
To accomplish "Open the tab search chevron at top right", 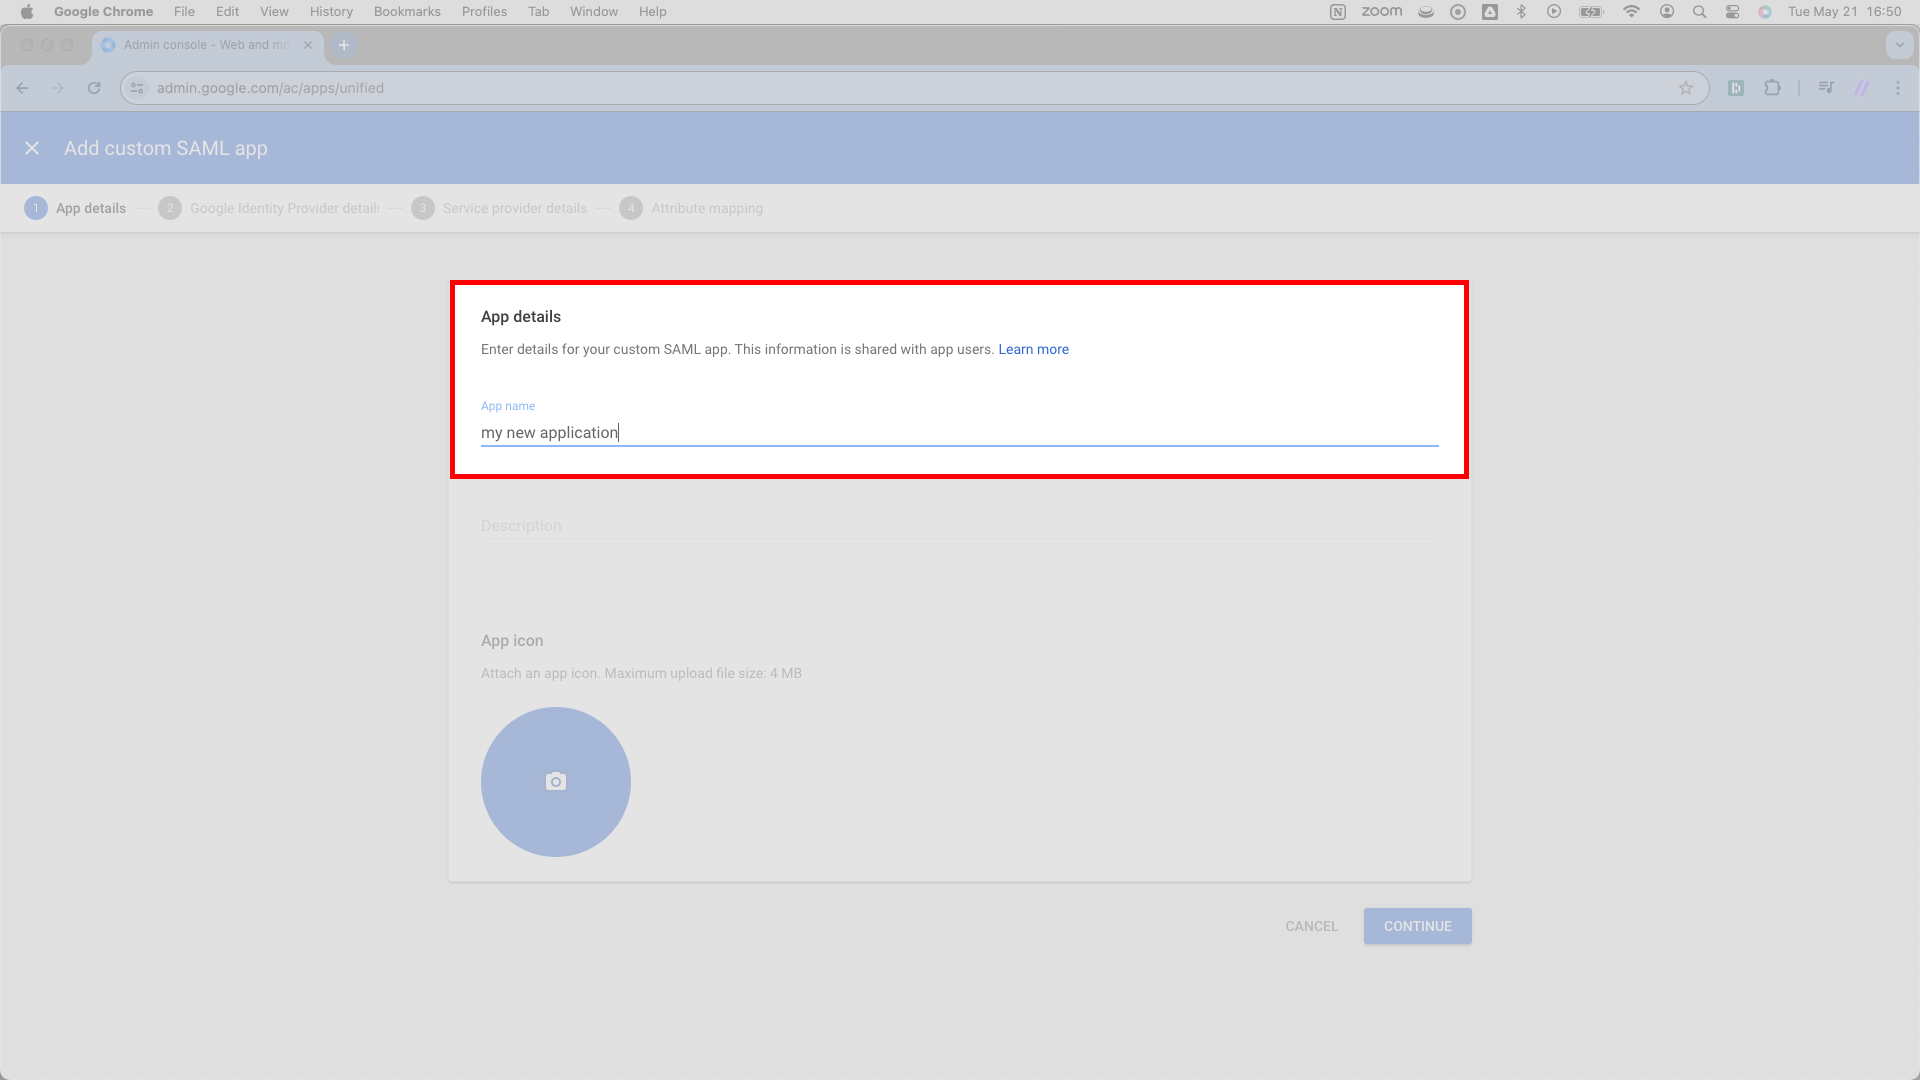I will pyautogui.click(x=1899, y=45).
